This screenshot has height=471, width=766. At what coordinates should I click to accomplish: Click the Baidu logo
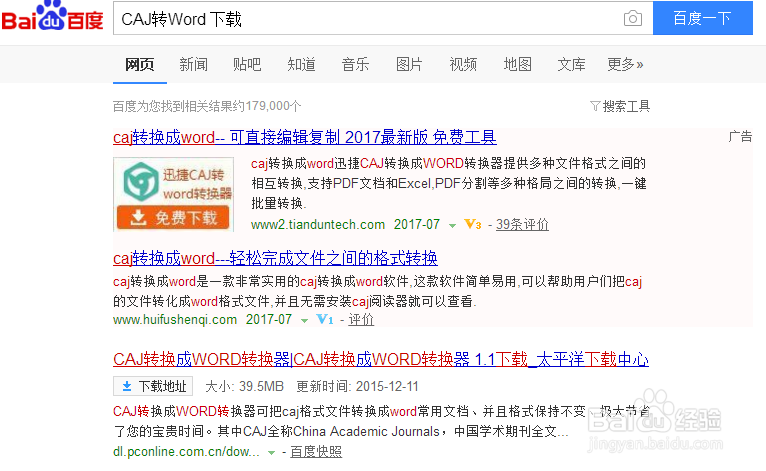coord(53,17)
